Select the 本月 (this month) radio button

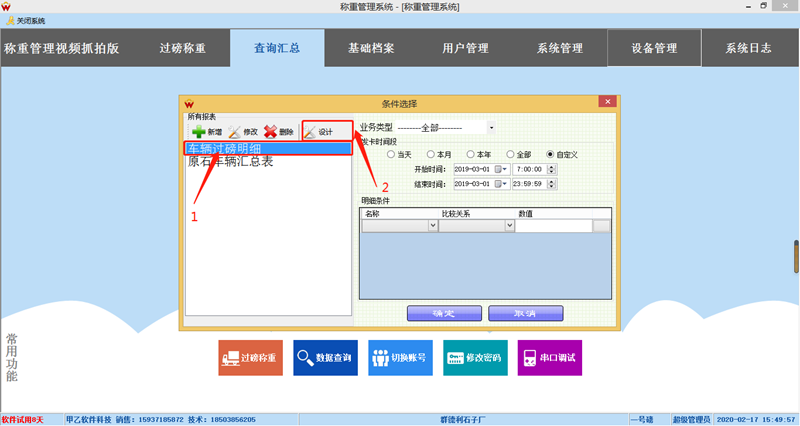point(432,154)
